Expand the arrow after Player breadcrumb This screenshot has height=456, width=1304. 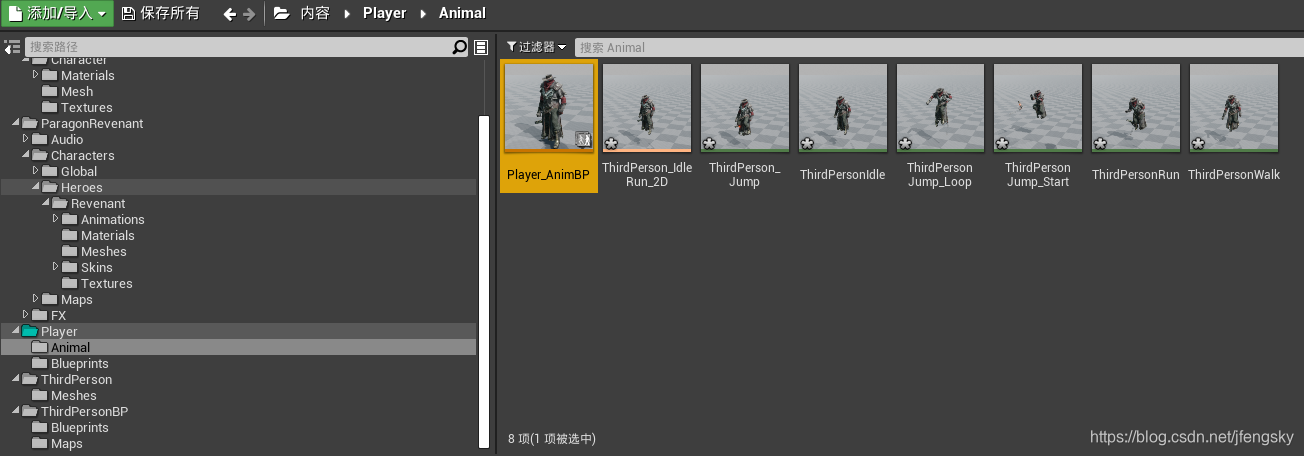click(x=423, y=14)
